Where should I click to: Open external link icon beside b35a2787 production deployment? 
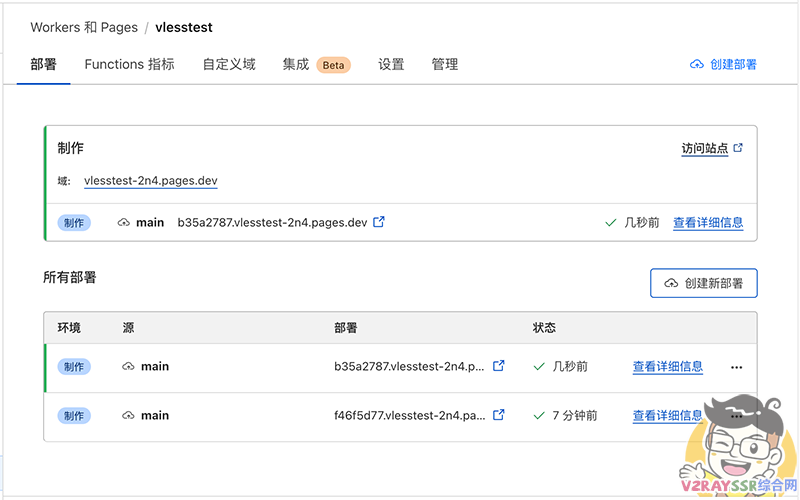coord(379,222)
